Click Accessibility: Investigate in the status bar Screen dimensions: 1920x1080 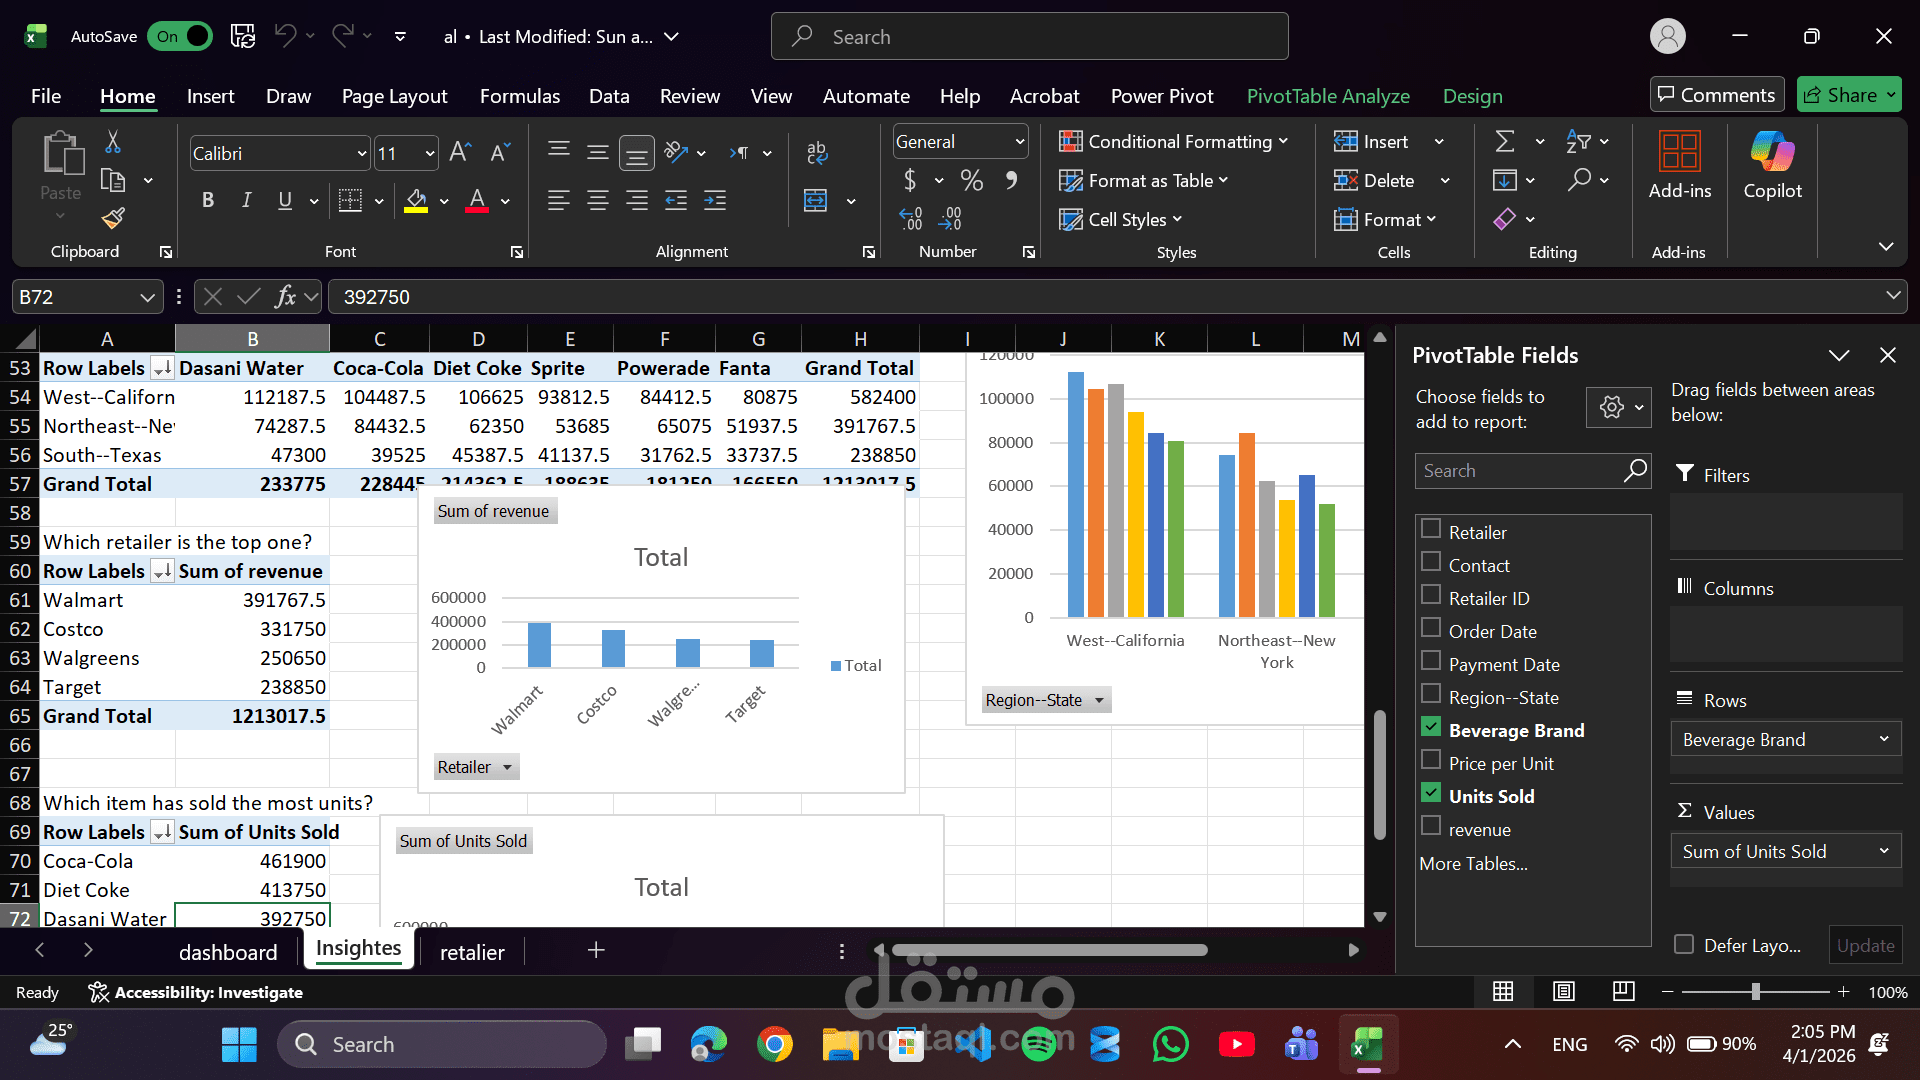196,992
